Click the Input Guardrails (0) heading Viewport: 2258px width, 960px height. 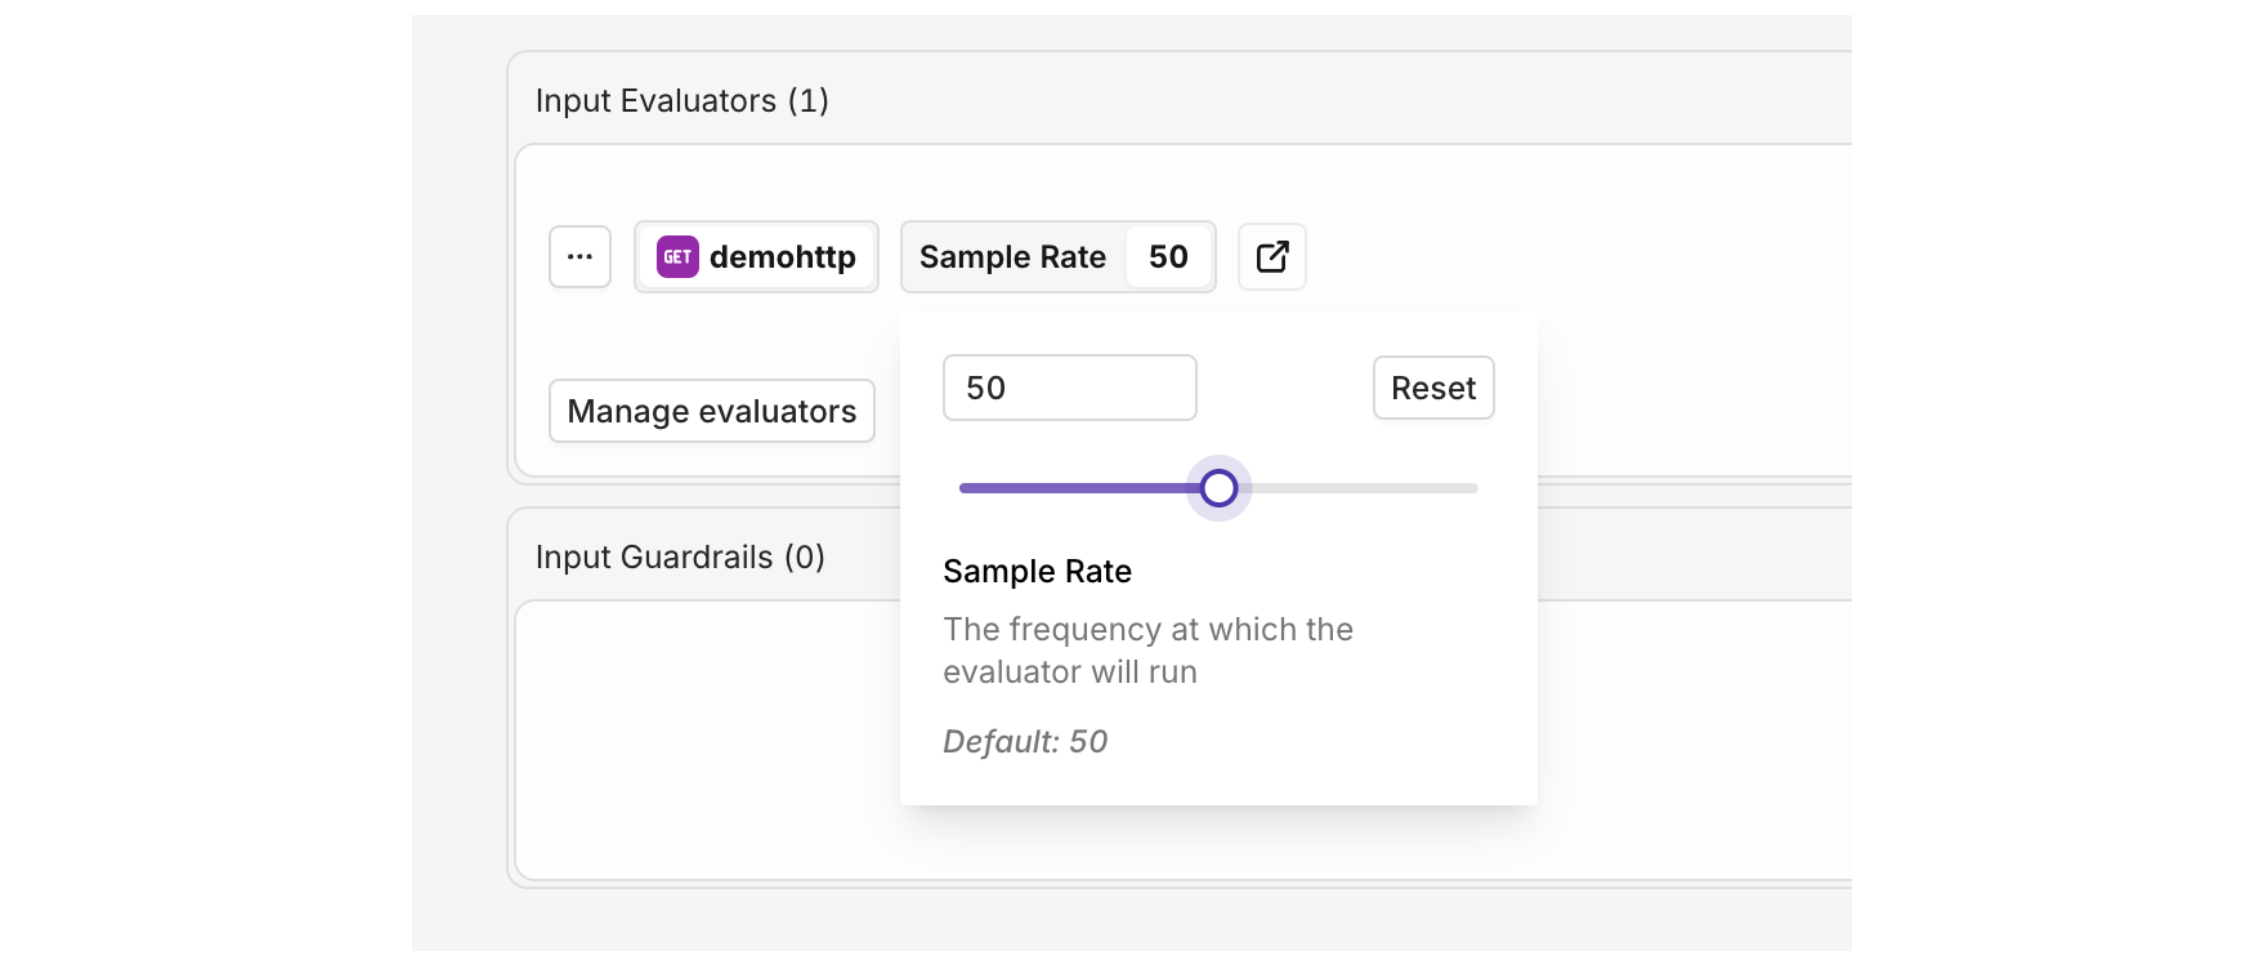click(680, 557)
